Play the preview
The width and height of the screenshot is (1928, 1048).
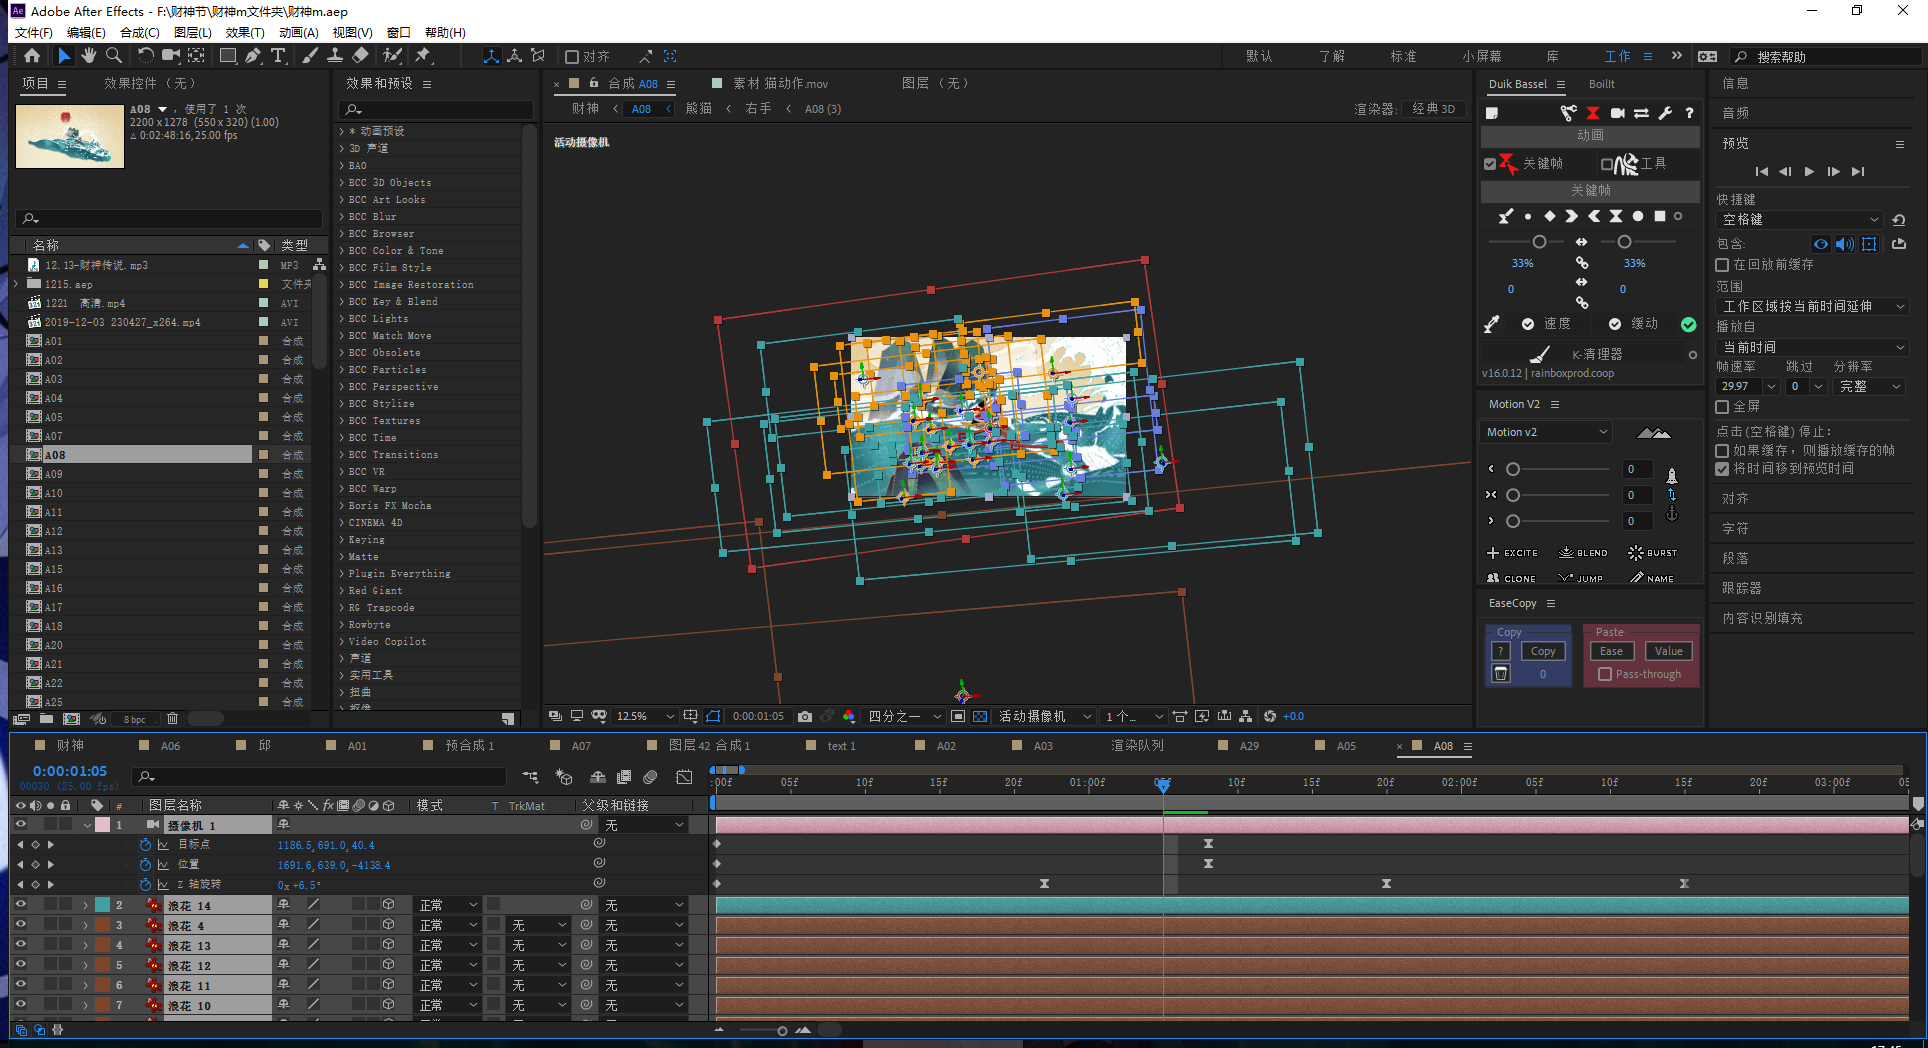pos(1809,171)
